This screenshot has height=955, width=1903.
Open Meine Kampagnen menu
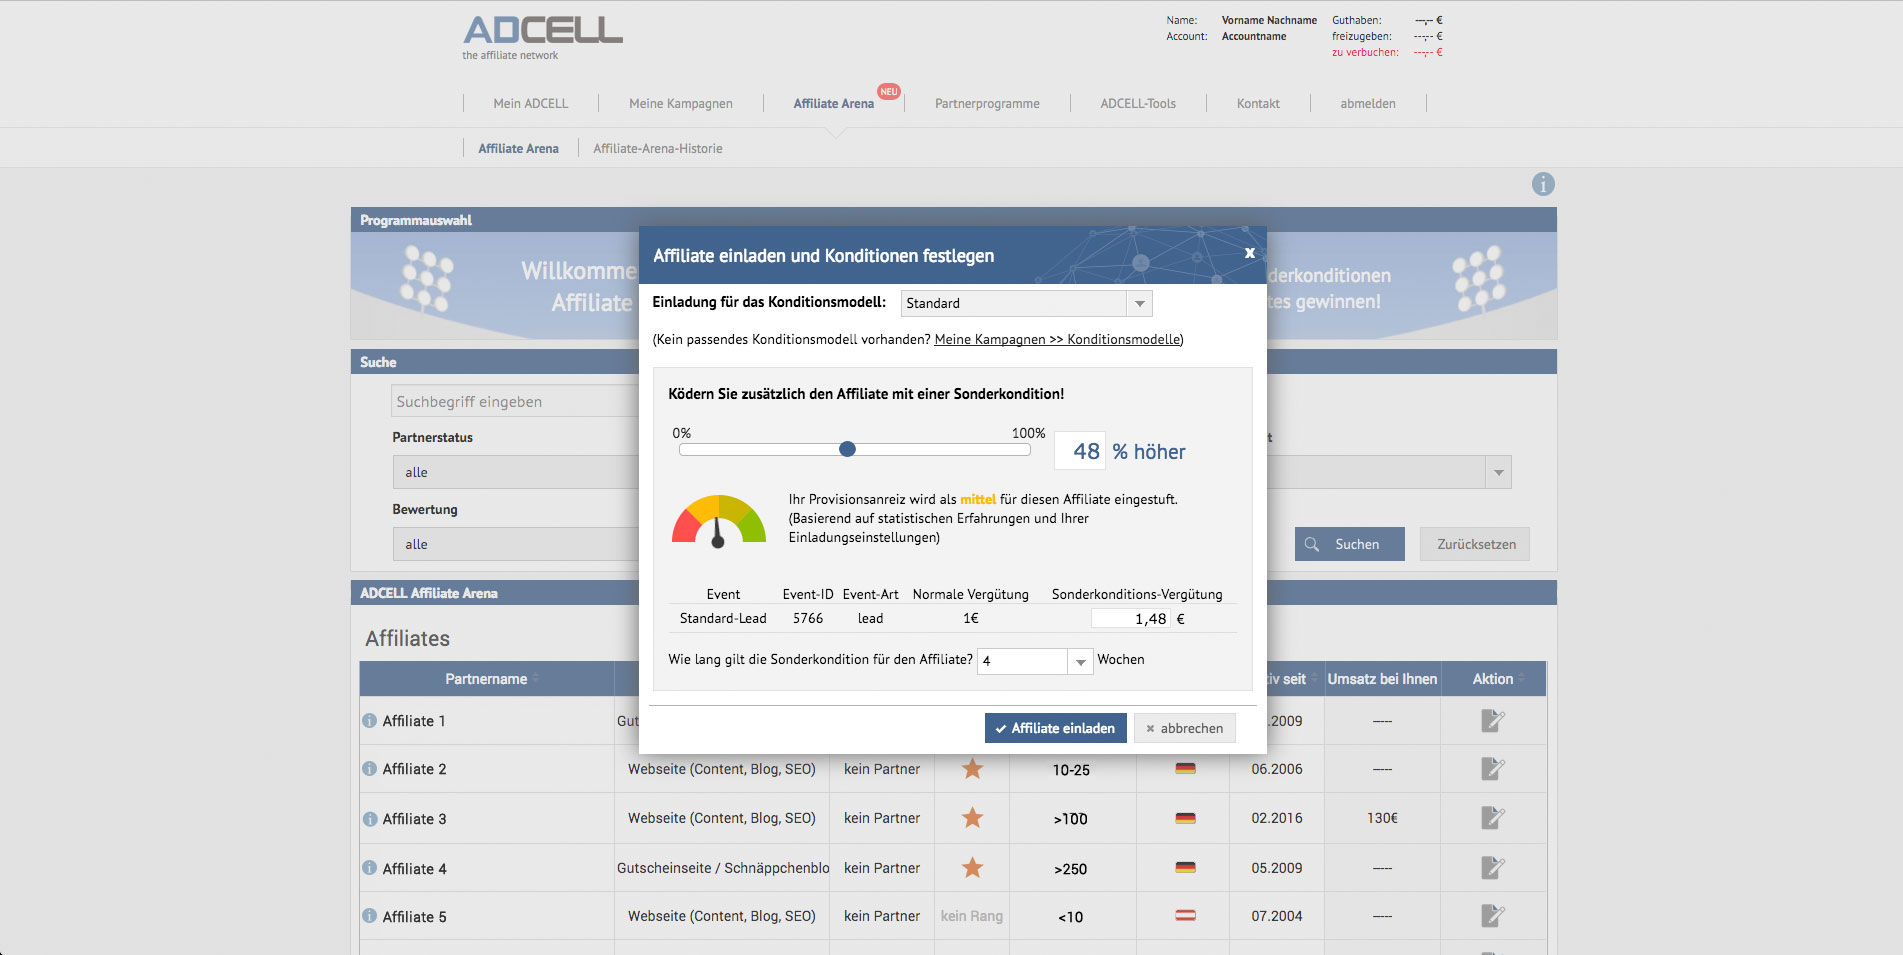pos(680,103)
